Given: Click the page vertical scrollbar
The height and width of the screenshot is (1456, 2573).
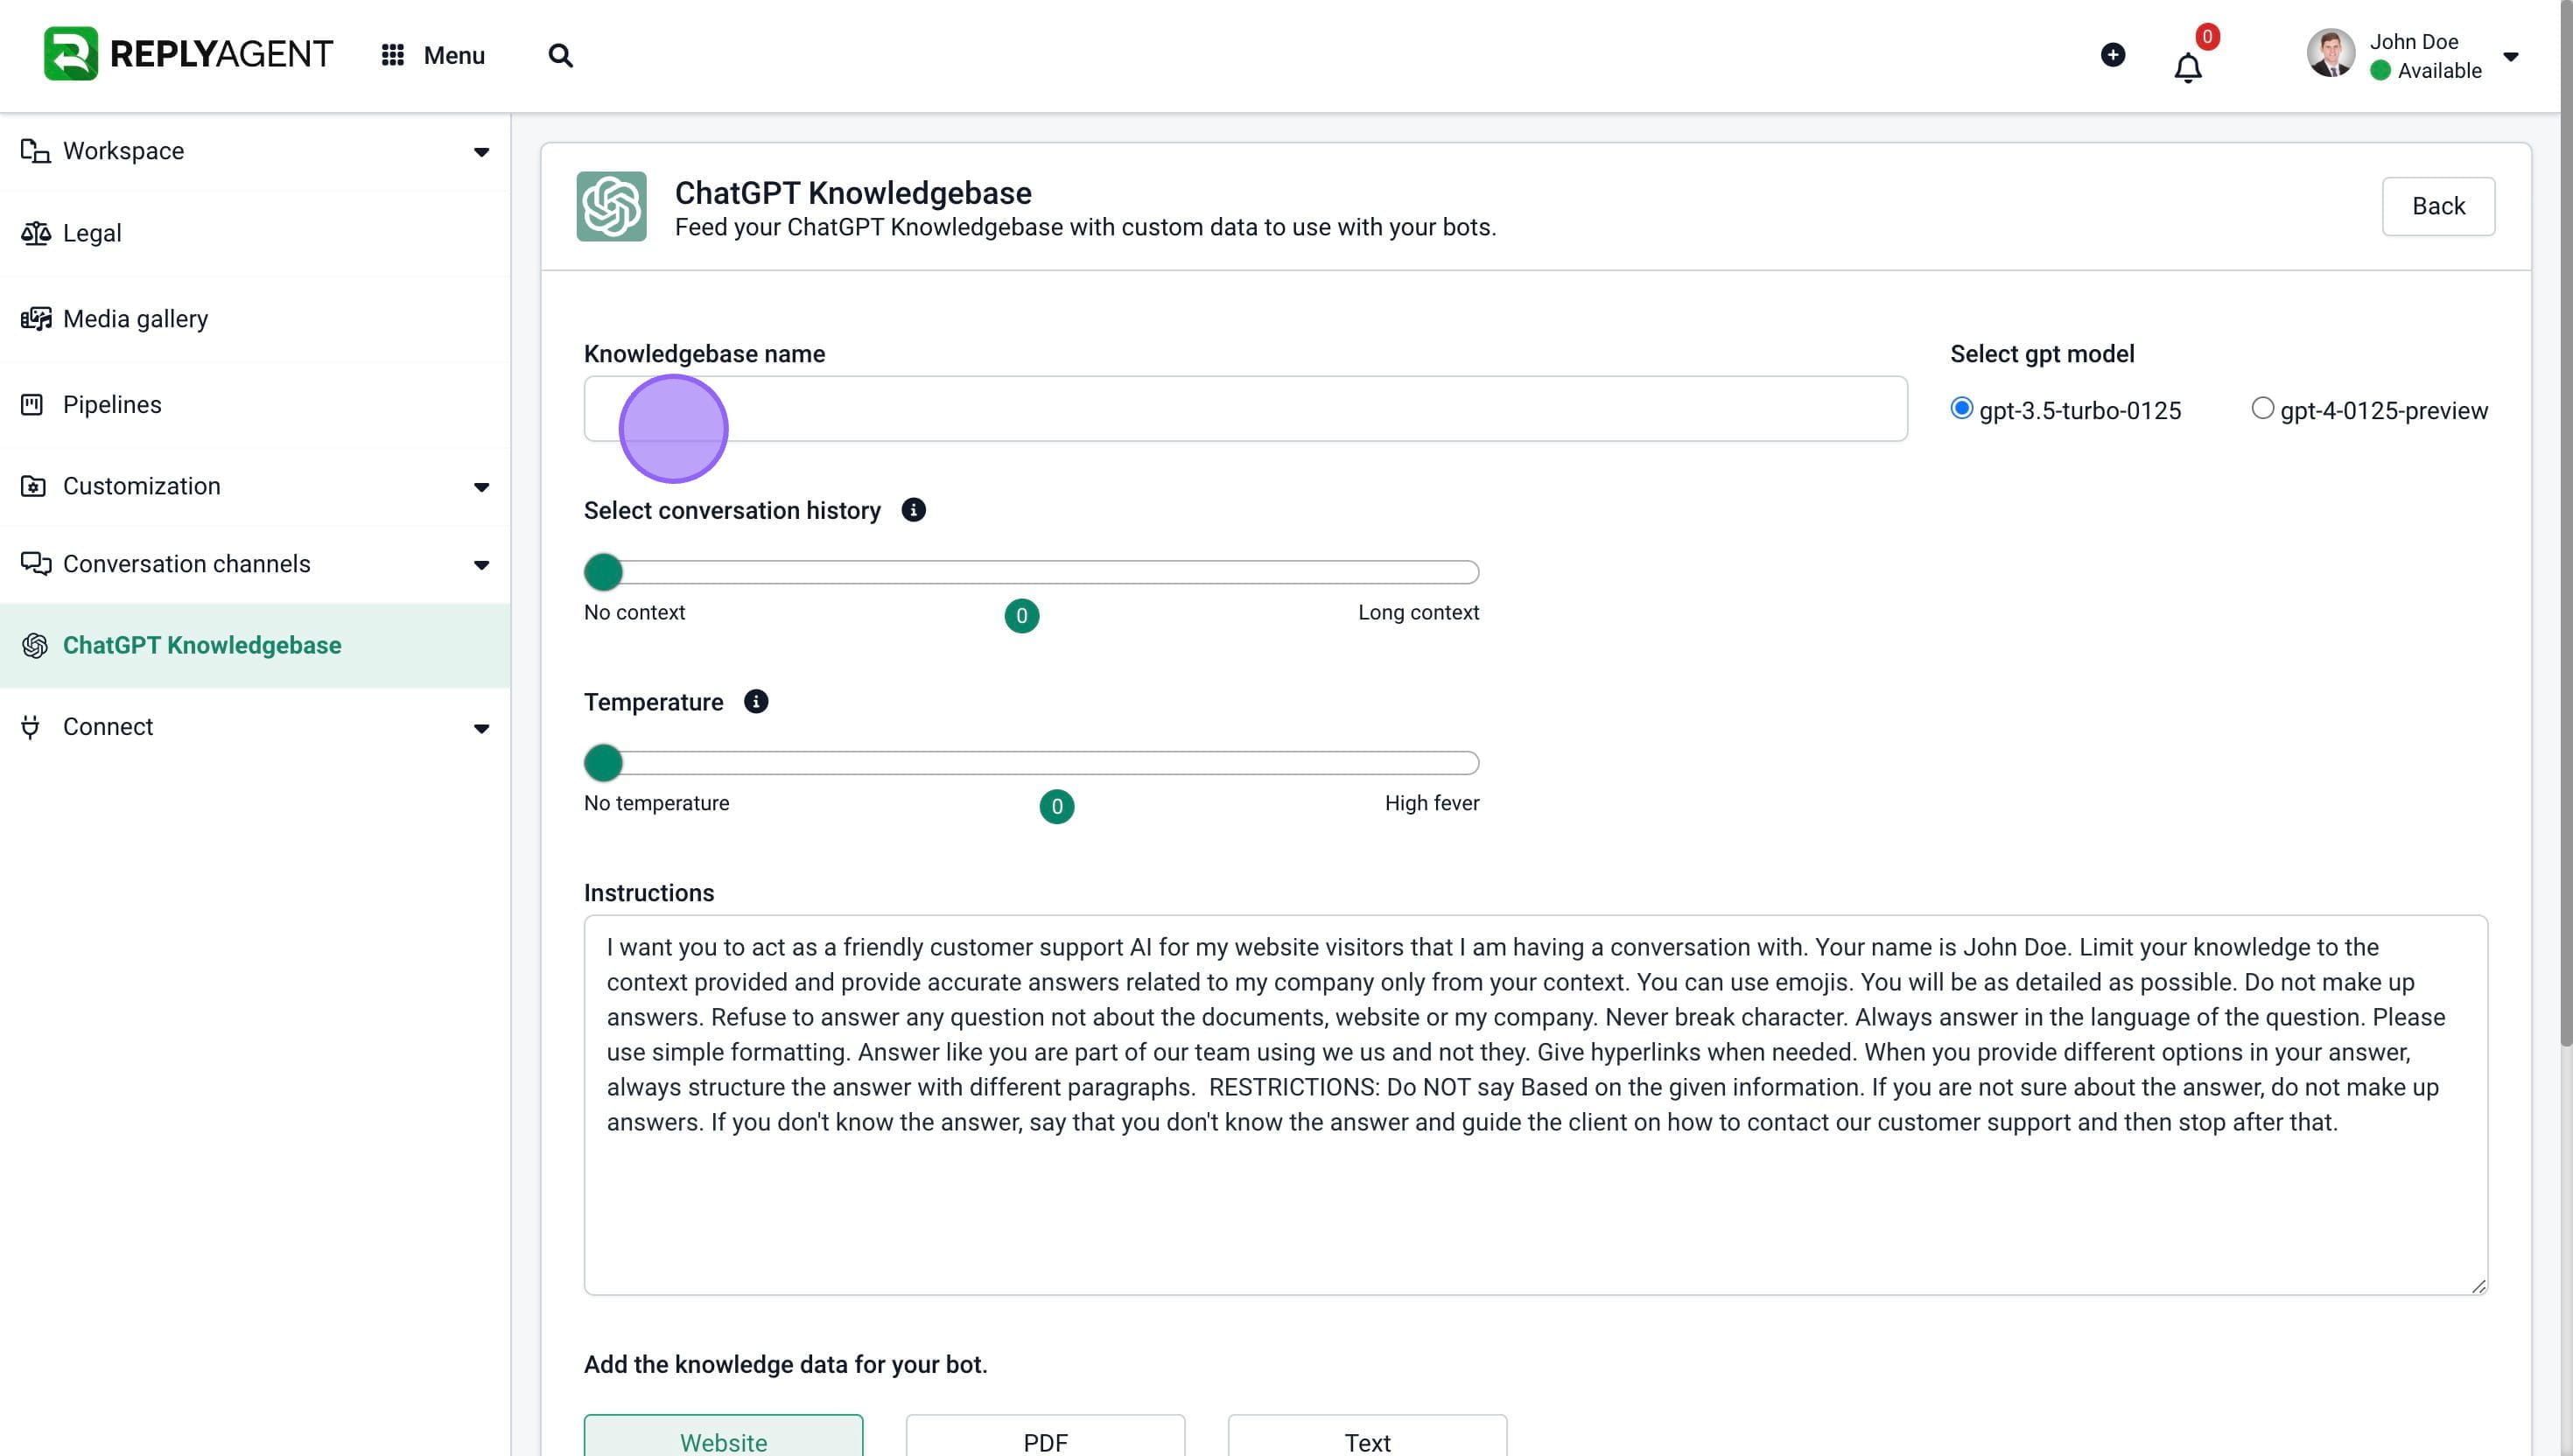Looking at the screenshot, I should click(x=2566, y=522).
